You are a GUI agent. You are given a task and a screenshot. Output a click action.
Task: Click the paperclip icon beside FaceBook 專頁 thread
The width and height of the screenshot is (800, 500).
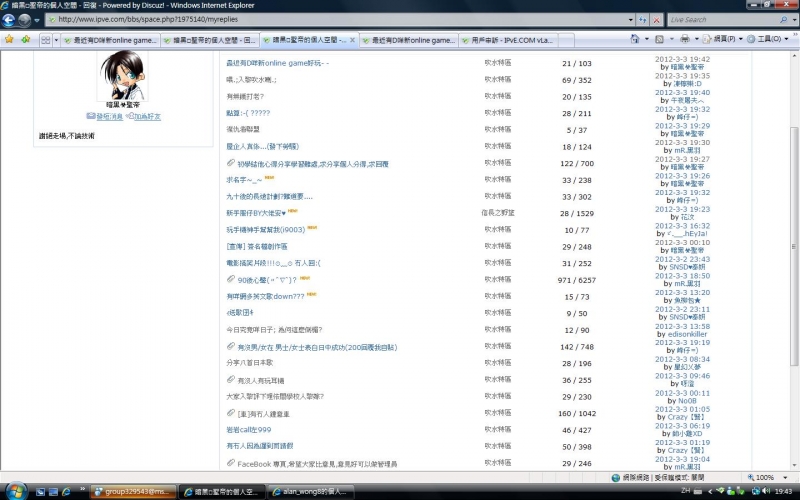pyautogui.click(x=231, y=463)
